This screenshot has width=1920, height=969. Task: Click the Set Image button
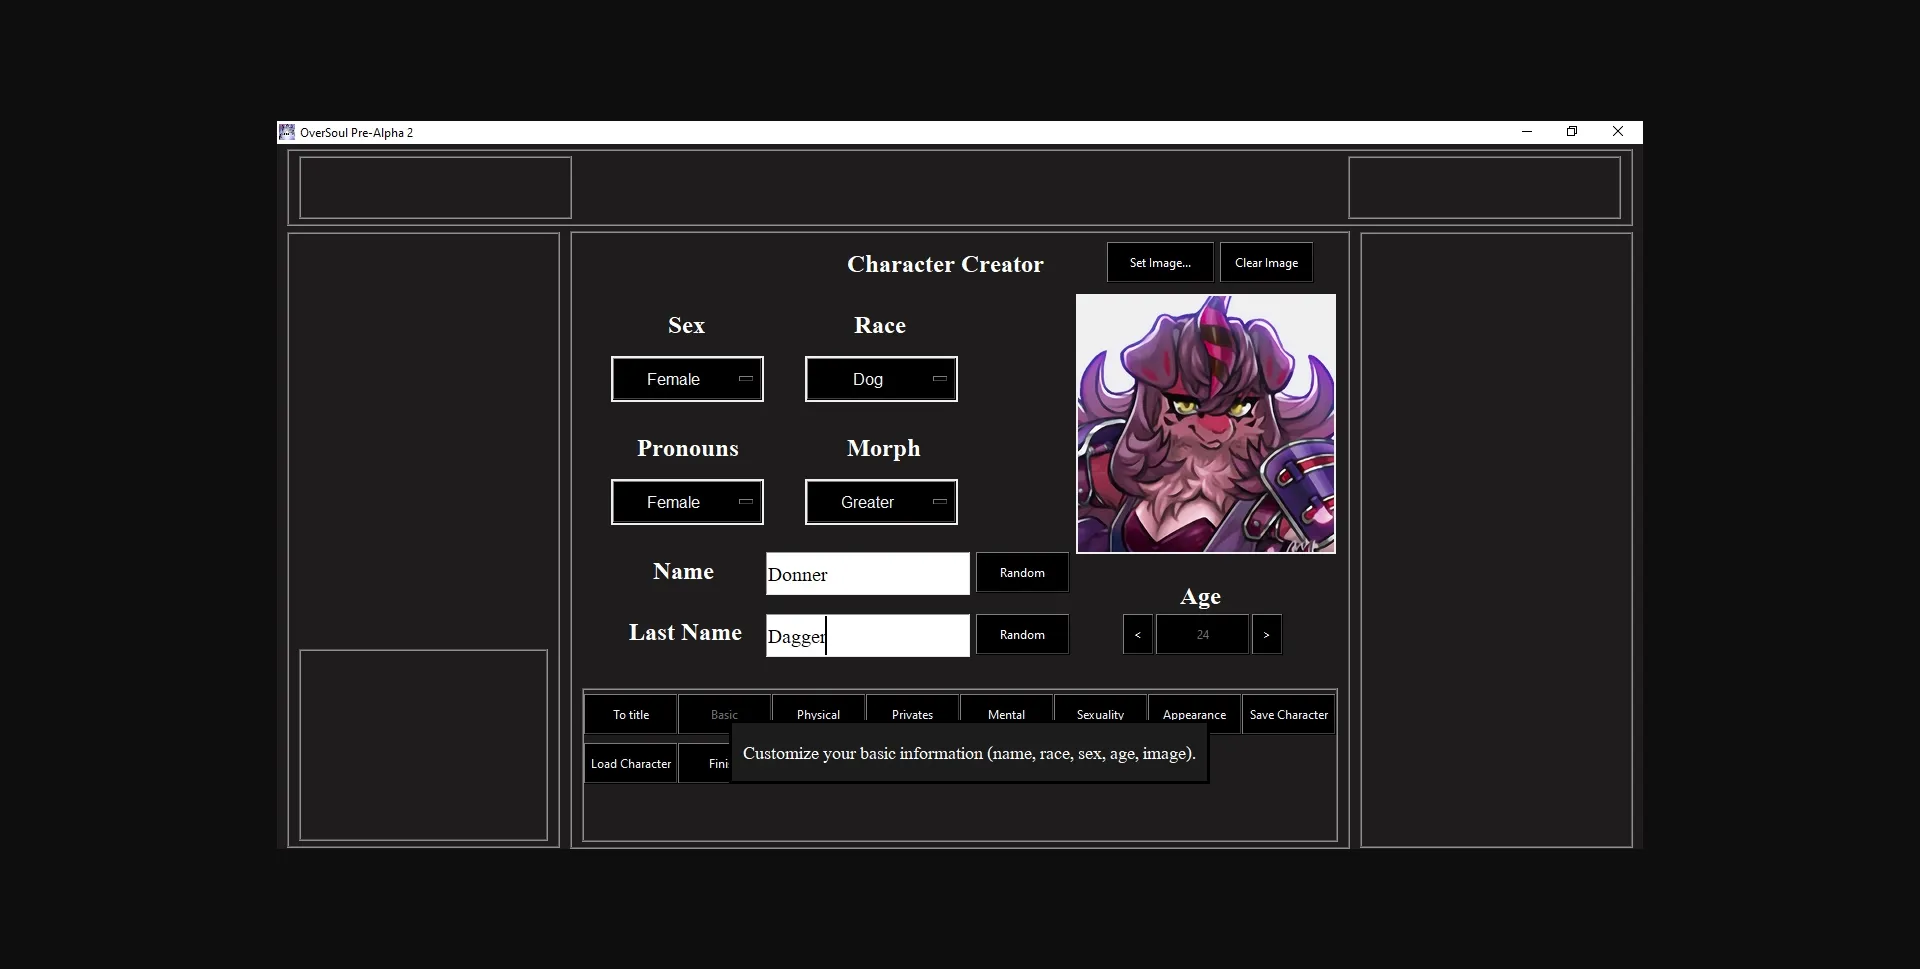[x=1160, y=262]
